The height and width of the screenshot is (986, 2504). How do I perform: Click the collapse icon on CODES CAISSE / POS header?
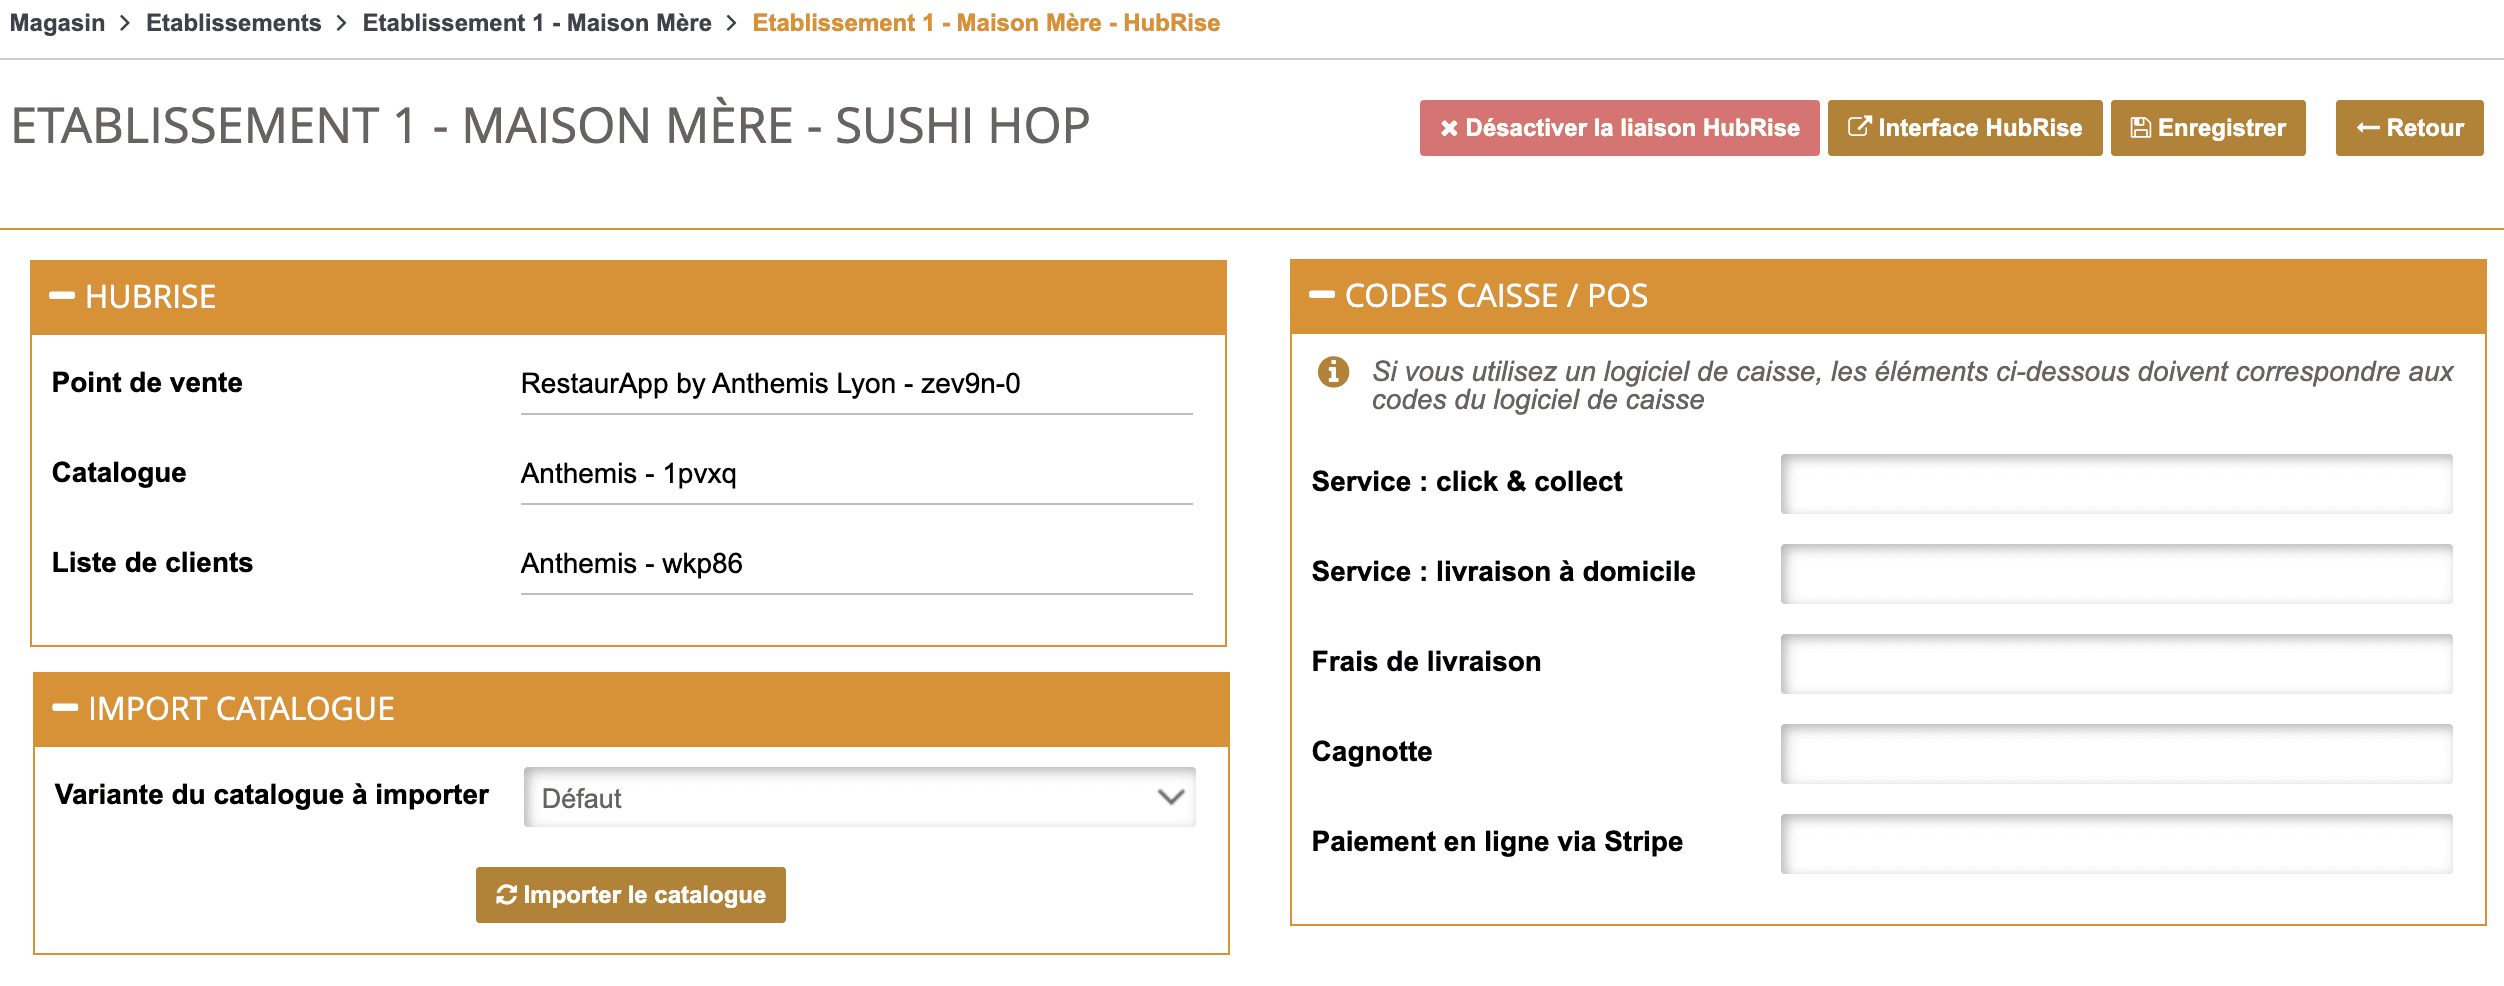tap(1321, 294)
